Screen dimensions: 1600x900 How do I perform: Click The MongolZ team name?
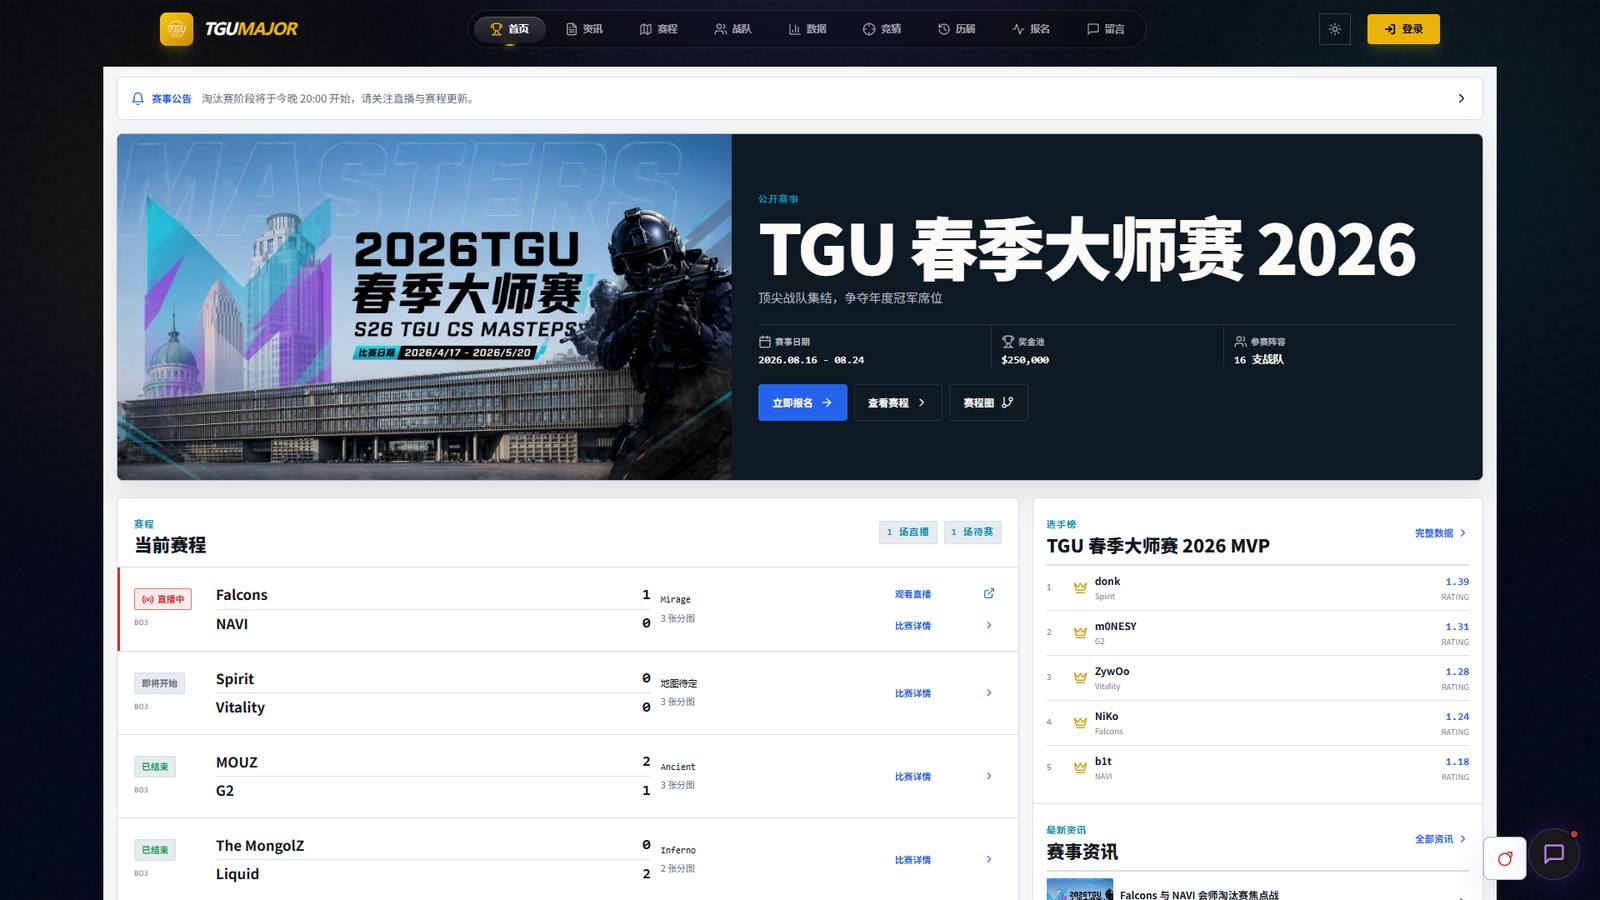(x=260, y=846)
